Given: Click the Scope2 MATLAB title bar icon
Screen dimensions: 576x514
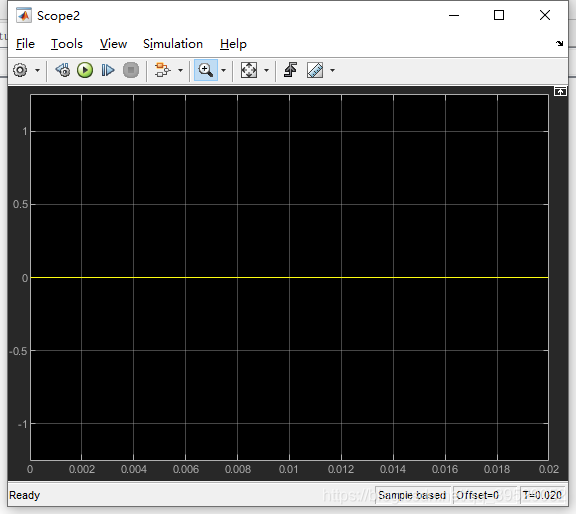Looking at the screenshot, I should 24,15.
